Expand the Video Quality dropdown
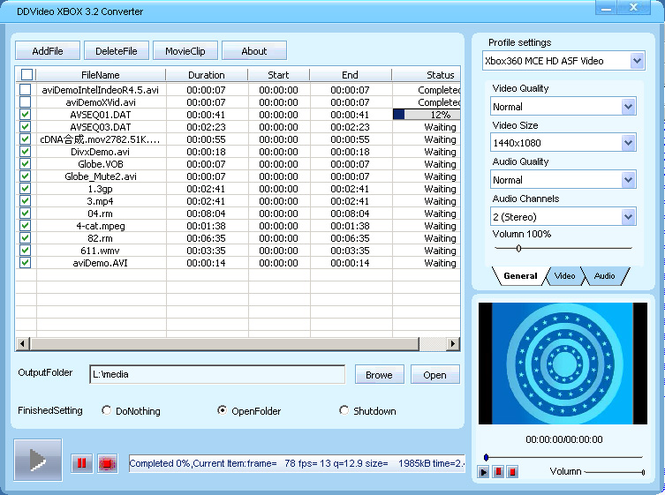665x495 pixels. tap(629, 106)
